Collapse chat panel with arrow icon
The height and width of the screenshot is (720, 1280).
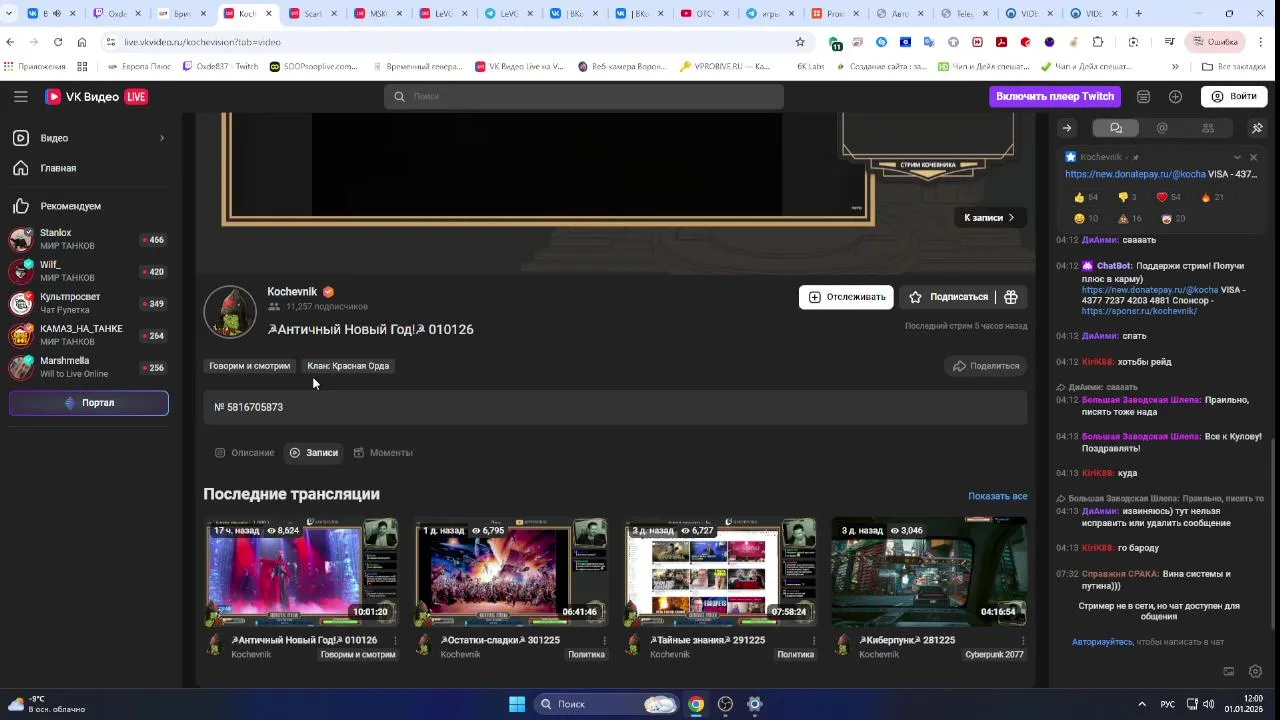click(1067, 128)
